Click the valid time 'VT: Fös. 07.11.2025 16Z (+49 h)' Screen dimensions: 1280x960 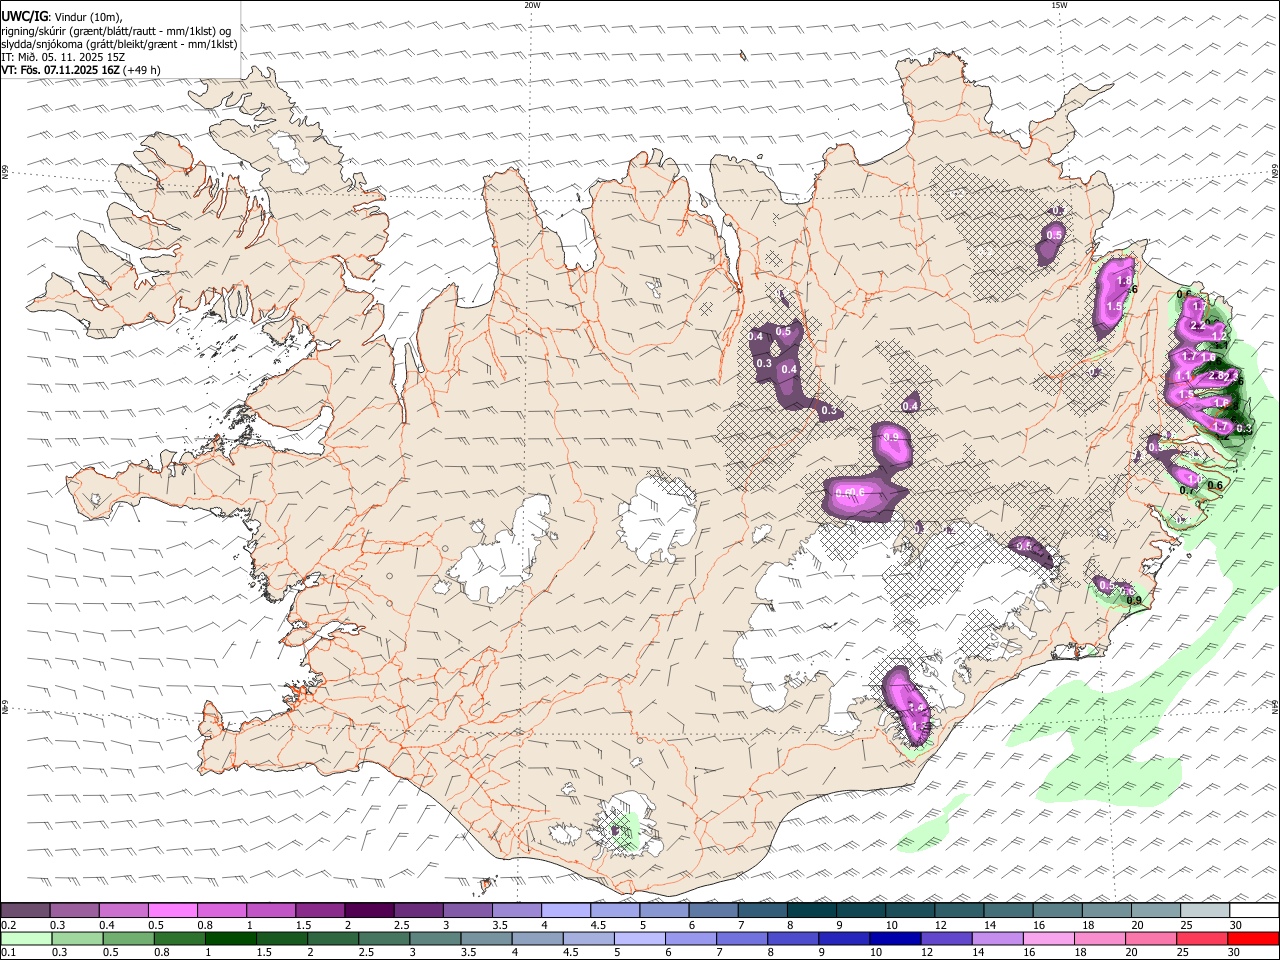point(81,70)
